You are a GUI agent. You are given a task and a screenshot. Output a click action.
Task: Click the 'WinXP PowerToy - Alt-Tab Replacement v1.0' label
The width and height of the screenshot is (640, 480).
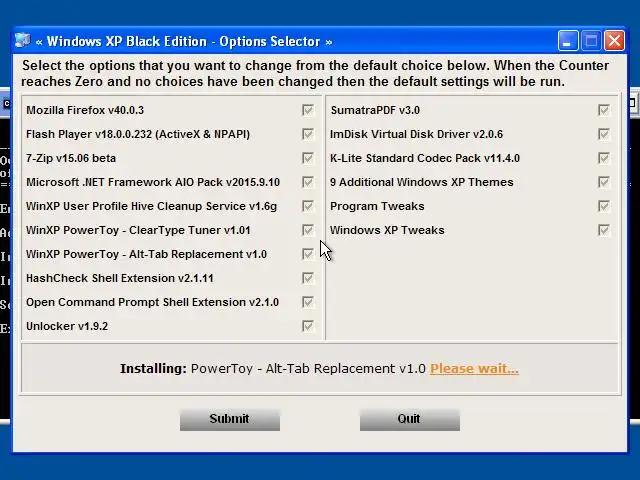(x=146, y=254)
